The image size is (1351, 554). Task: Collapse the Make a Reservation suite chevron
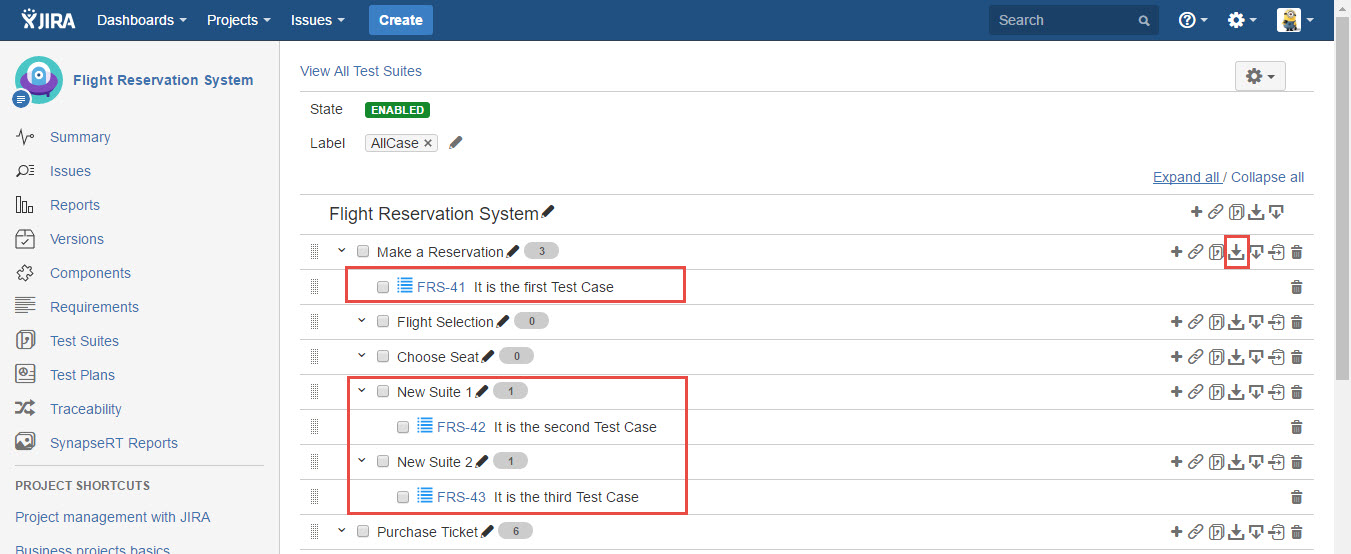[x=342, y=252]
